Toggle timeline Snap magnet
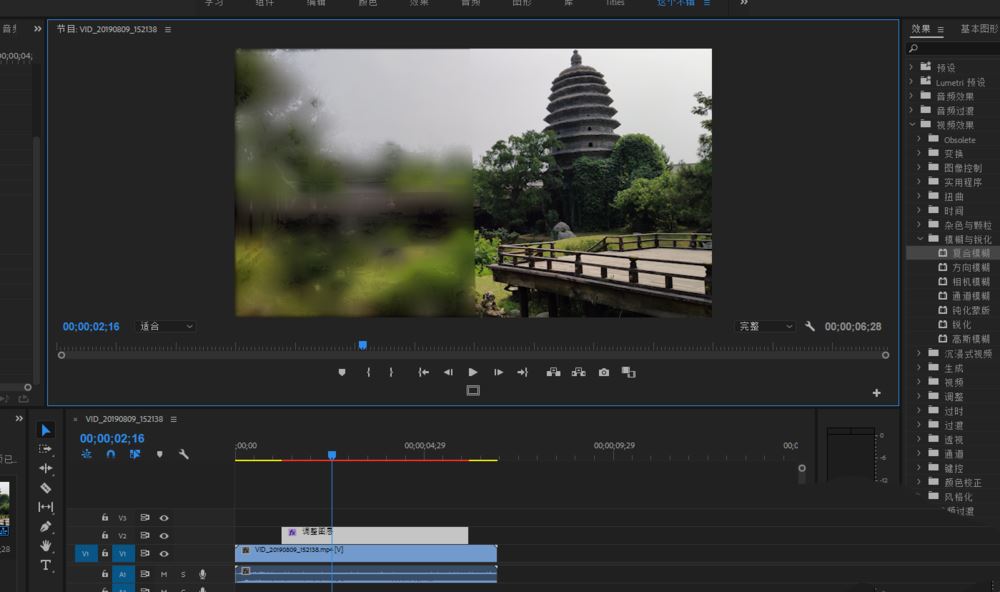Viewport: 1000px width, 592px height. 111,454
